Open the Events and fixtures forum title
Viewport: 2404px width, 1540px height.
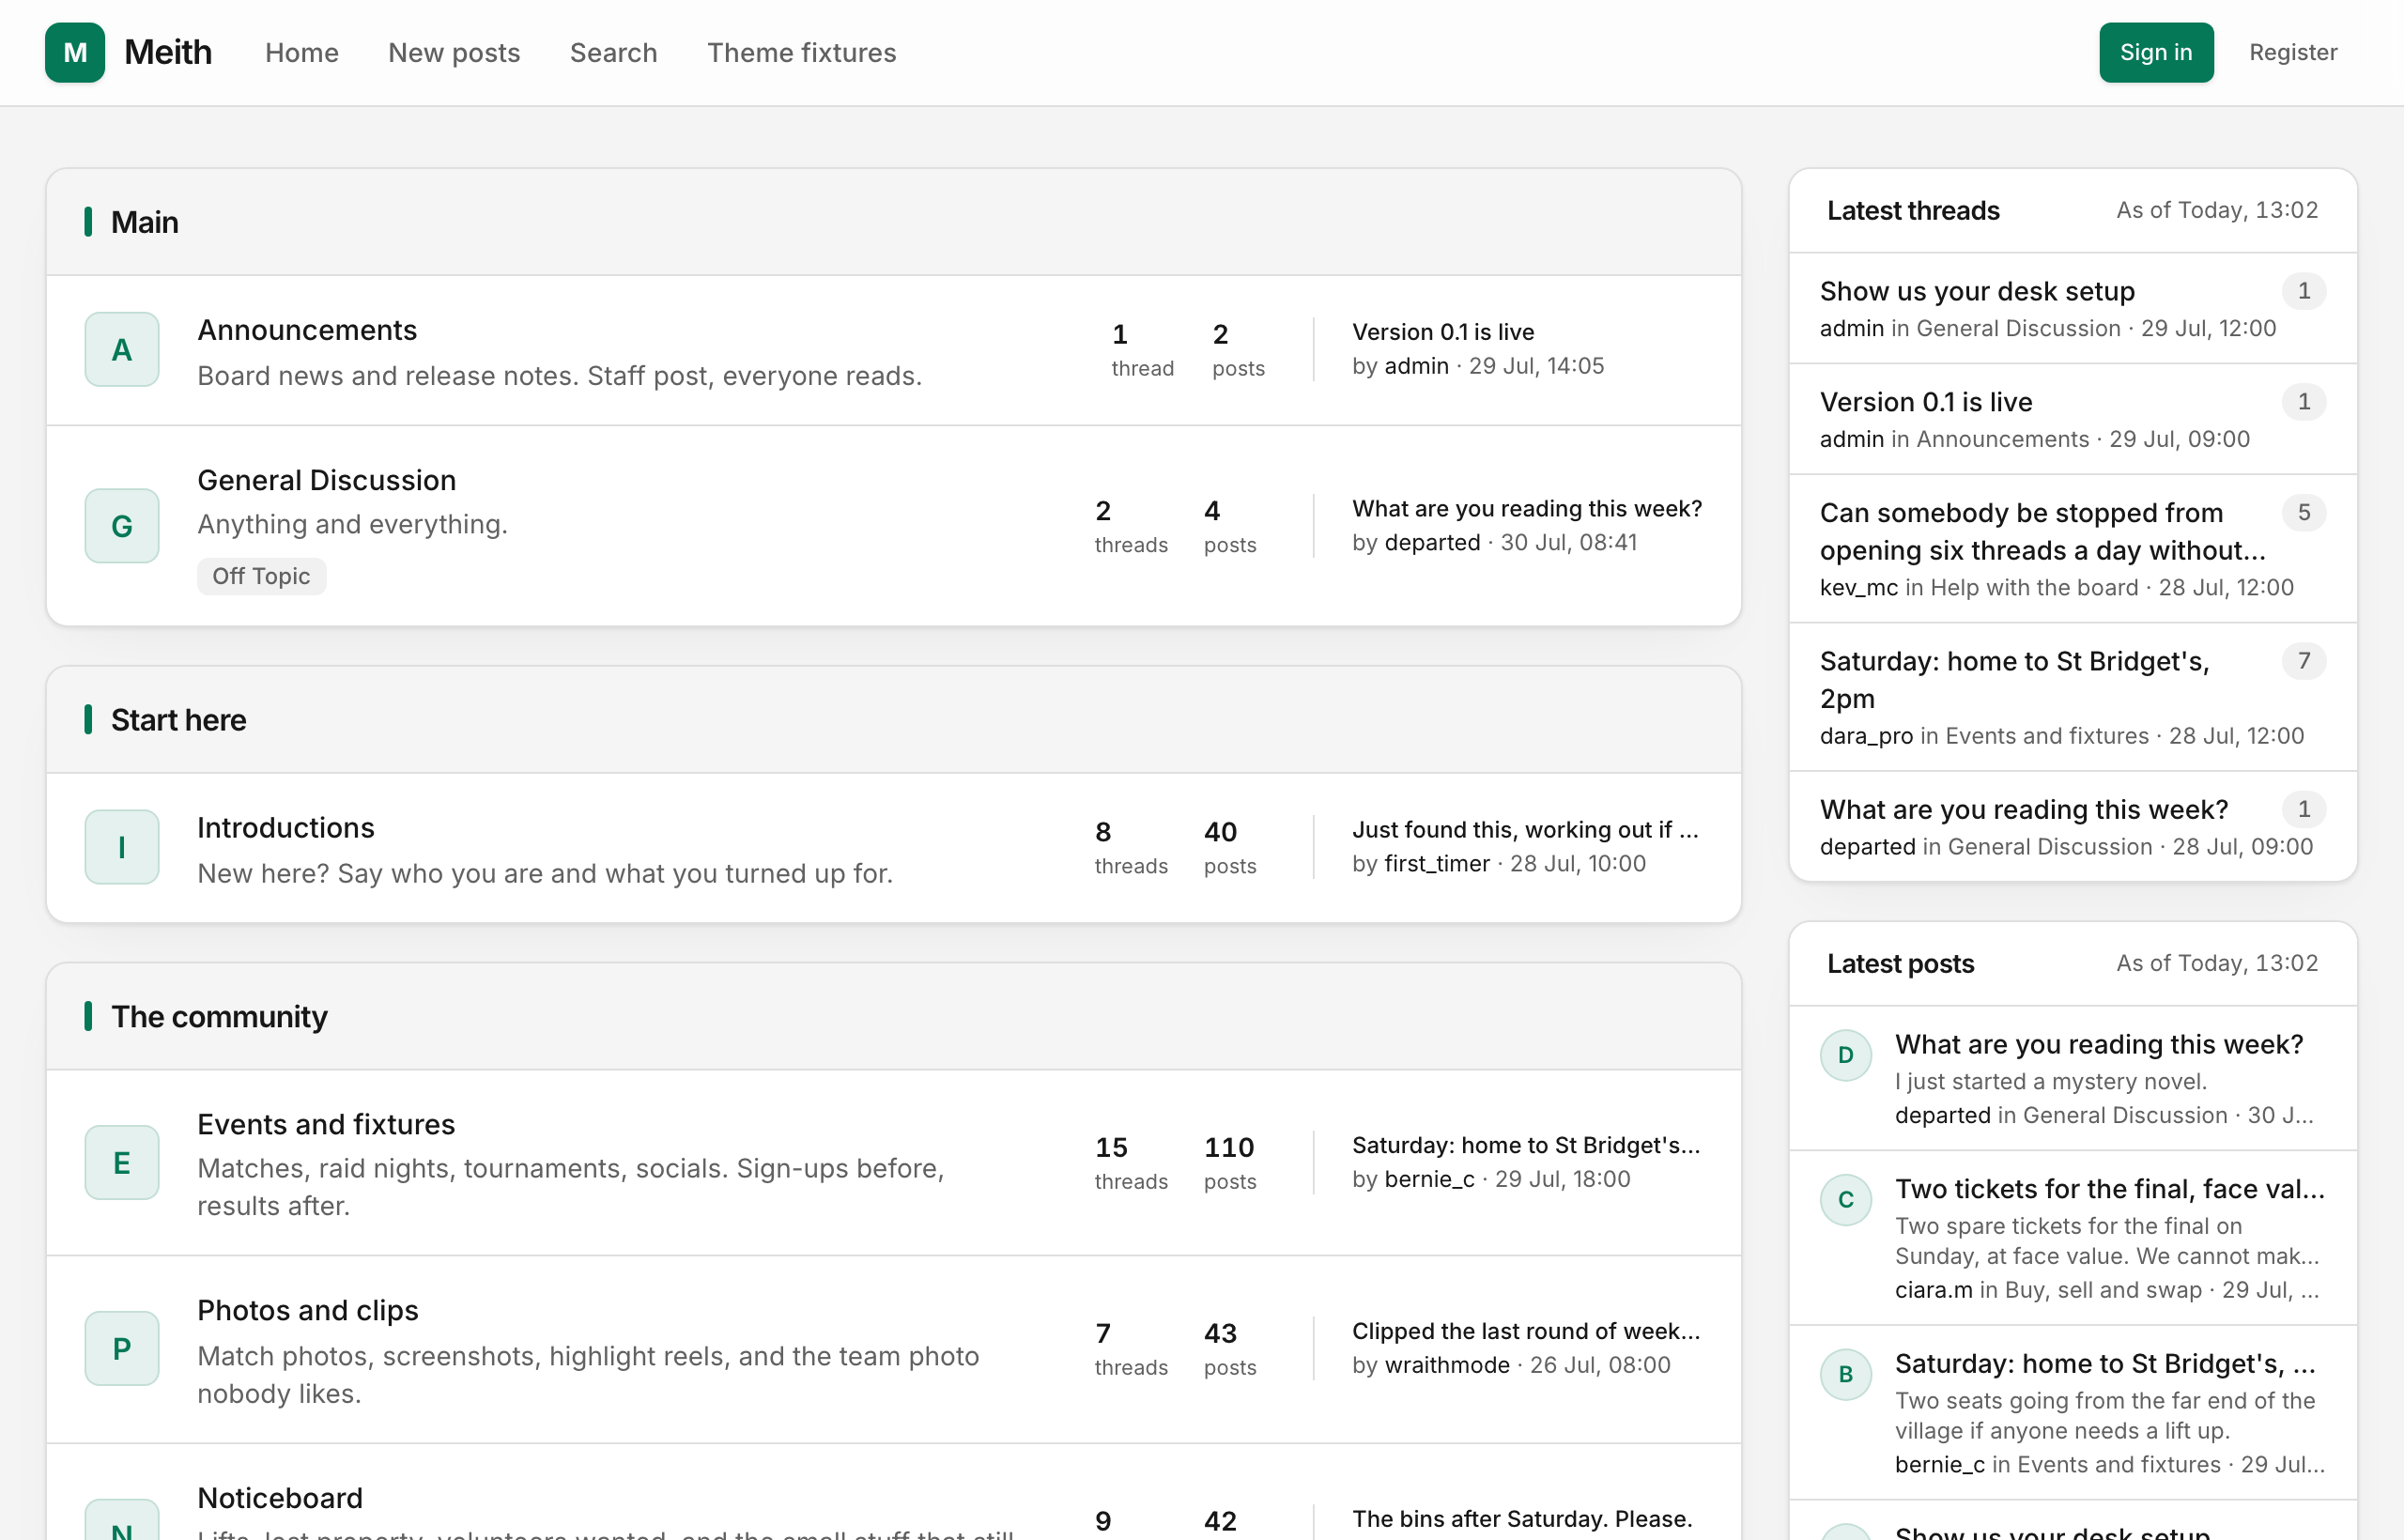[x=326, y=1124]
